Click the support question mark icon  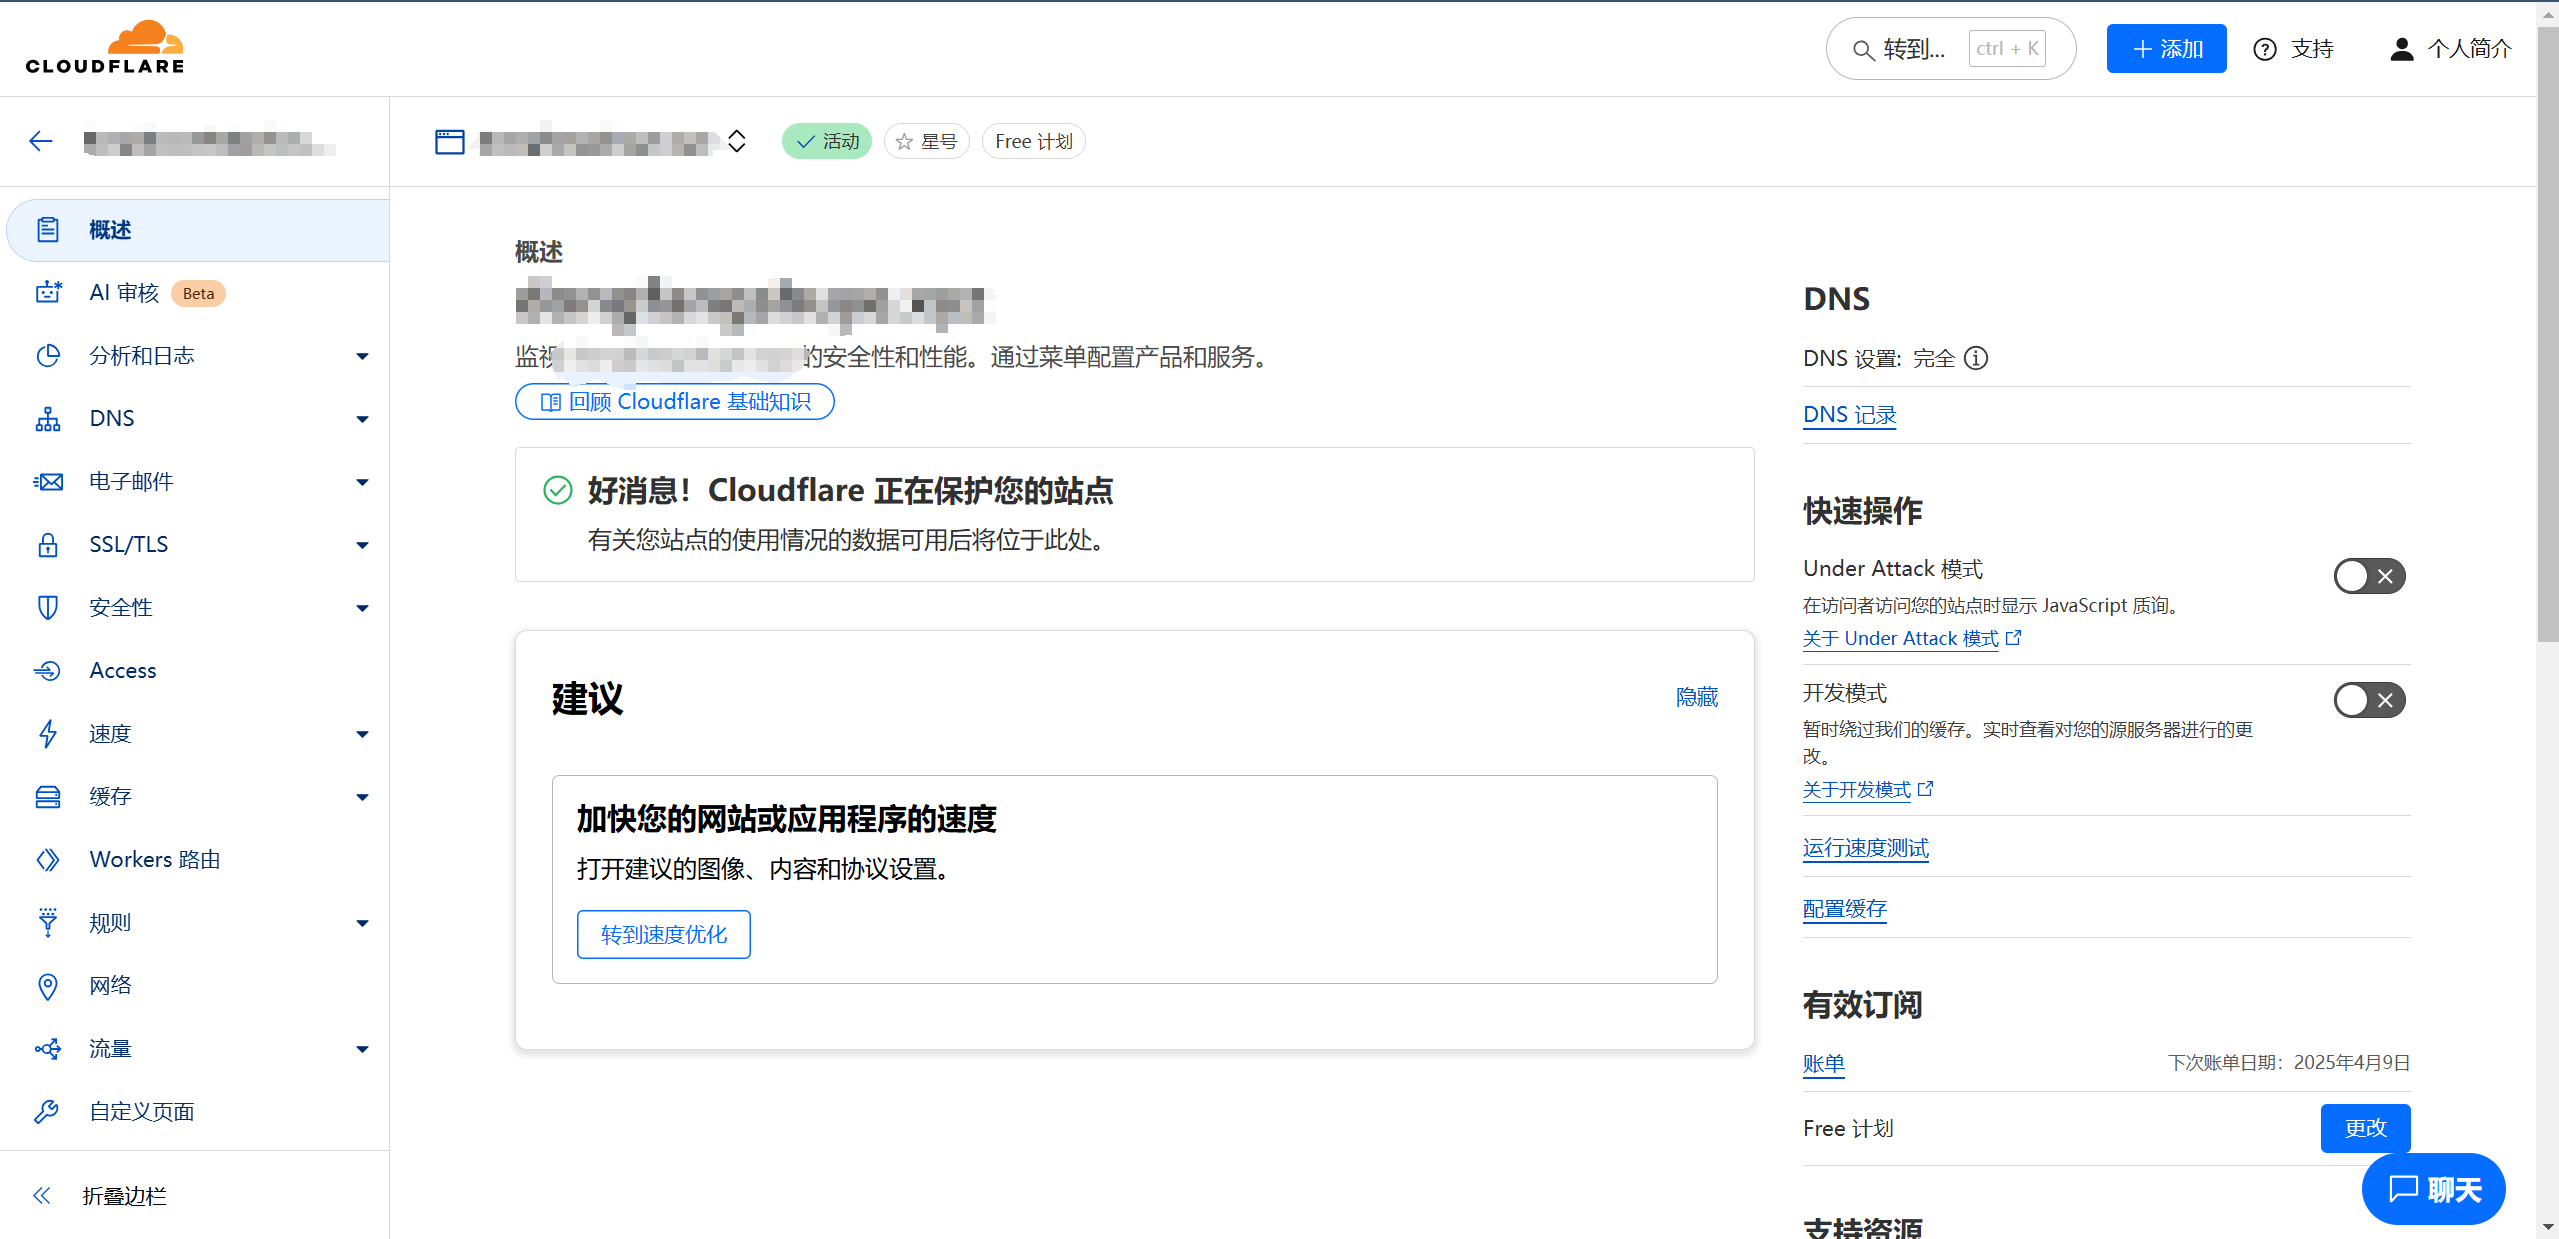point(2265,49)
